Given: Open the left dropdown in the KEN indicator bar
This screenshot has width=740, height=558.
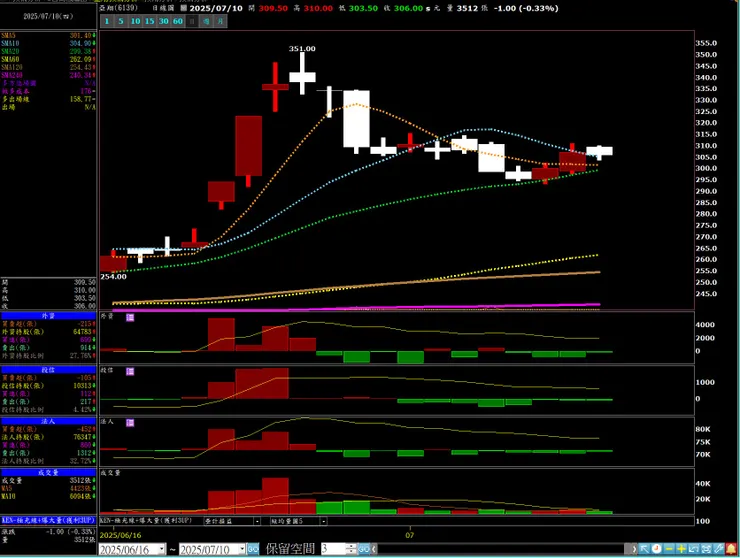Looking at the screenshot, I should (257, 521).
